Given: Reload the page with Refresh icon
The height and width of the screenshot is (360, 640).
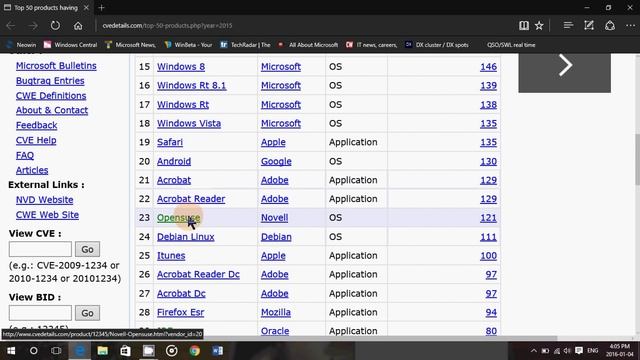Looking at the screenshot, I should 55,25.
